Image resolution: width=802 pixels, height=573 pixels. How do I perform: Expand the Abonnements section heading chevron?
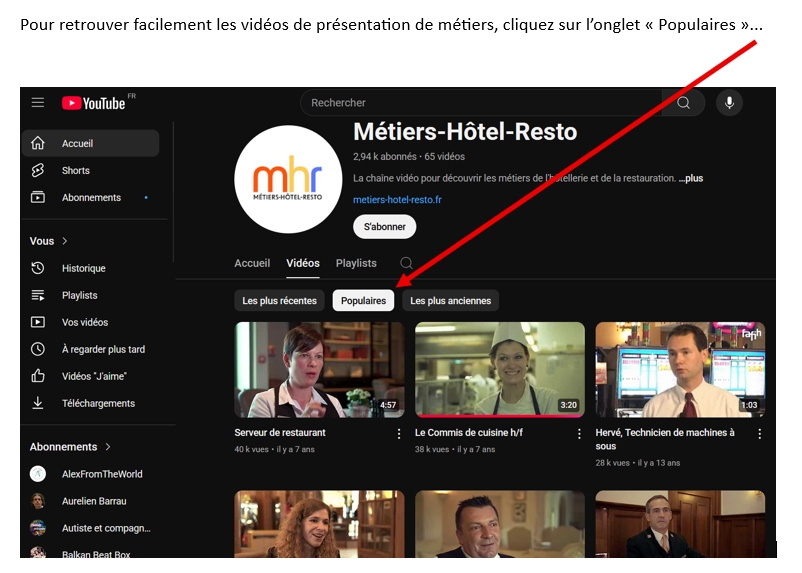[x=108, y=447]
